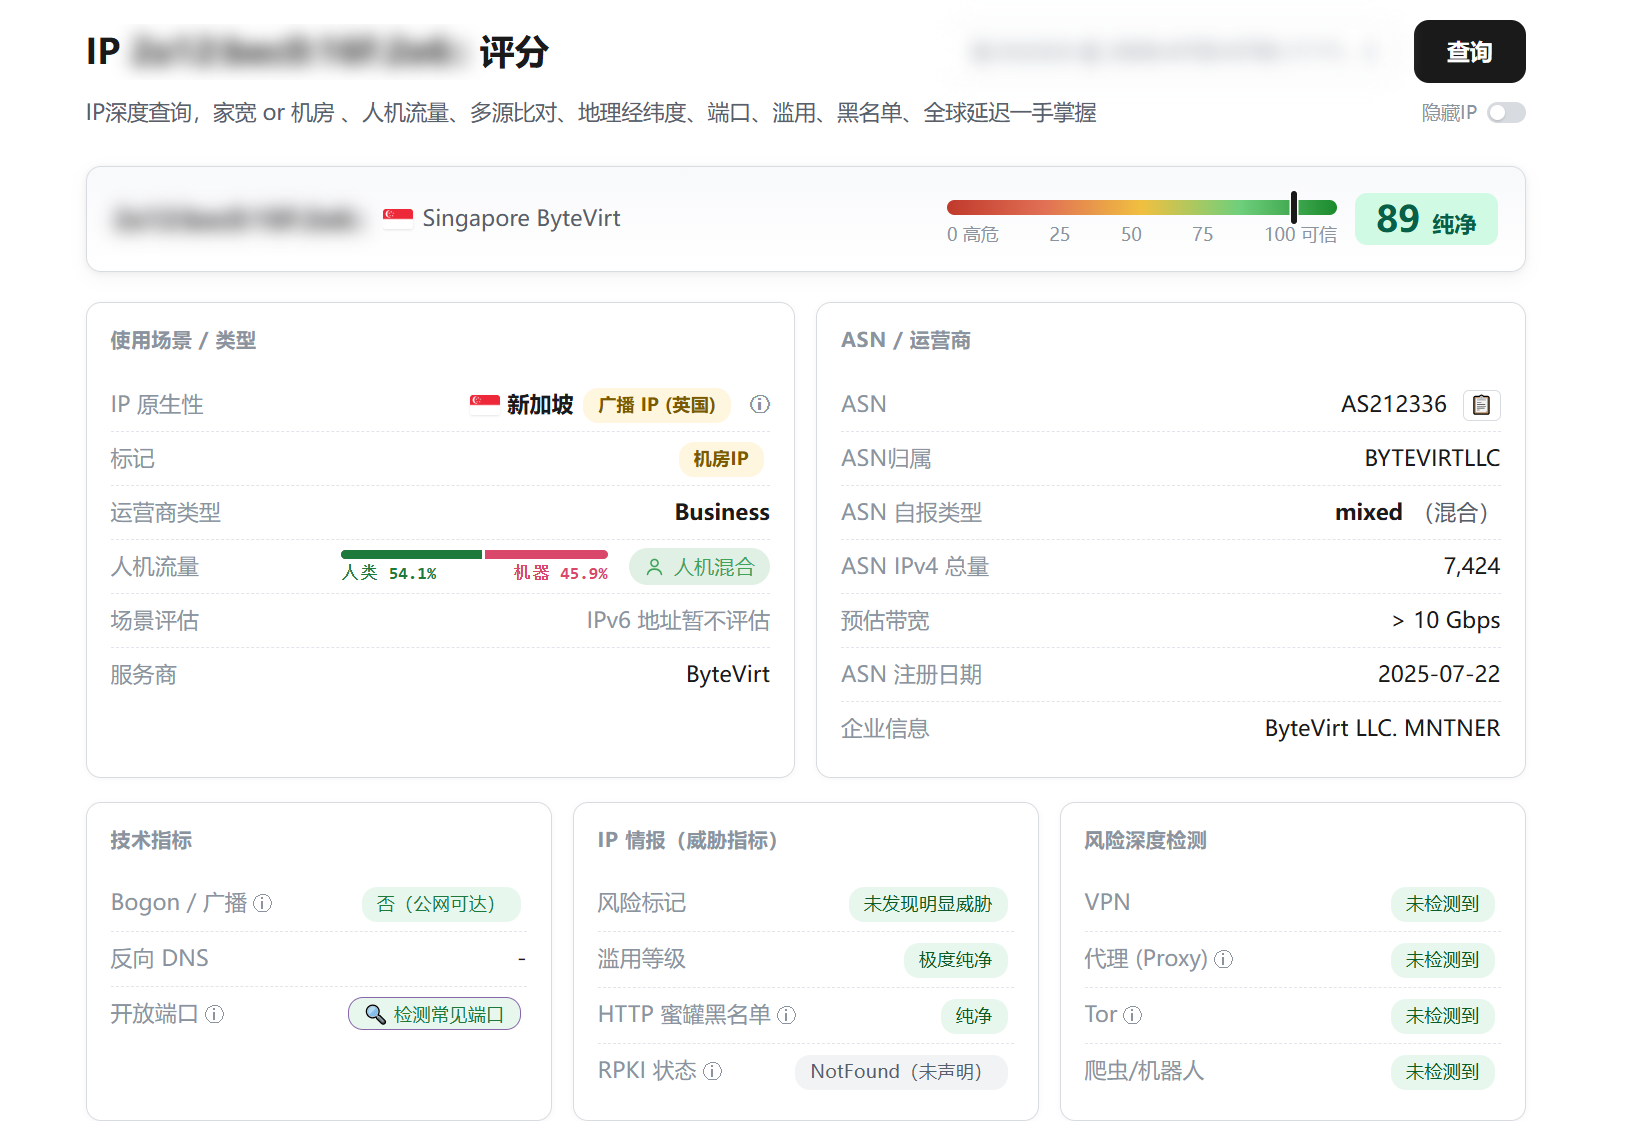This screenshot has width=1635, height=1121.
Task: Open the Tor info icon
Action: click(1132, 1015)
